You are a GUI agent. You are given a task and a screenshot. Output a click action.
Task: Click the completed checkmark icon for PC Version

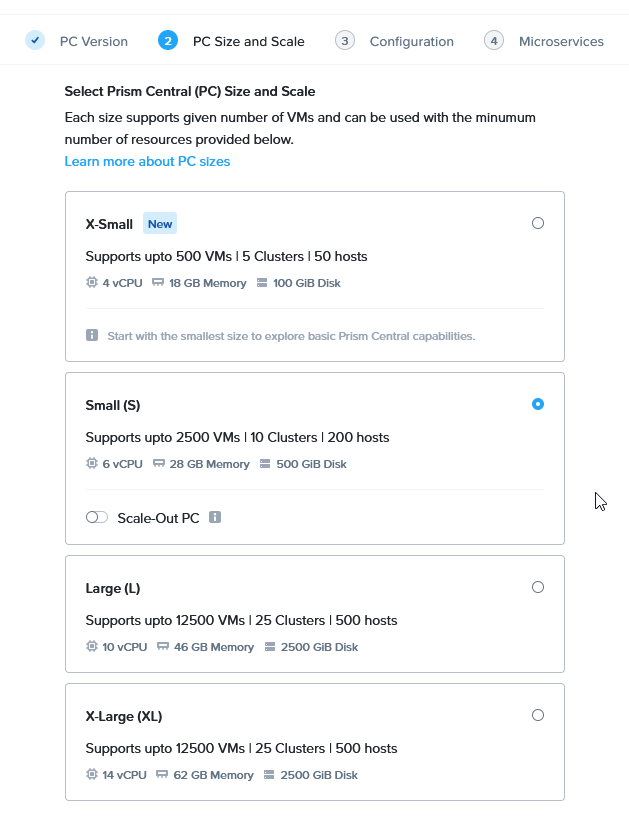click(36, 41)
